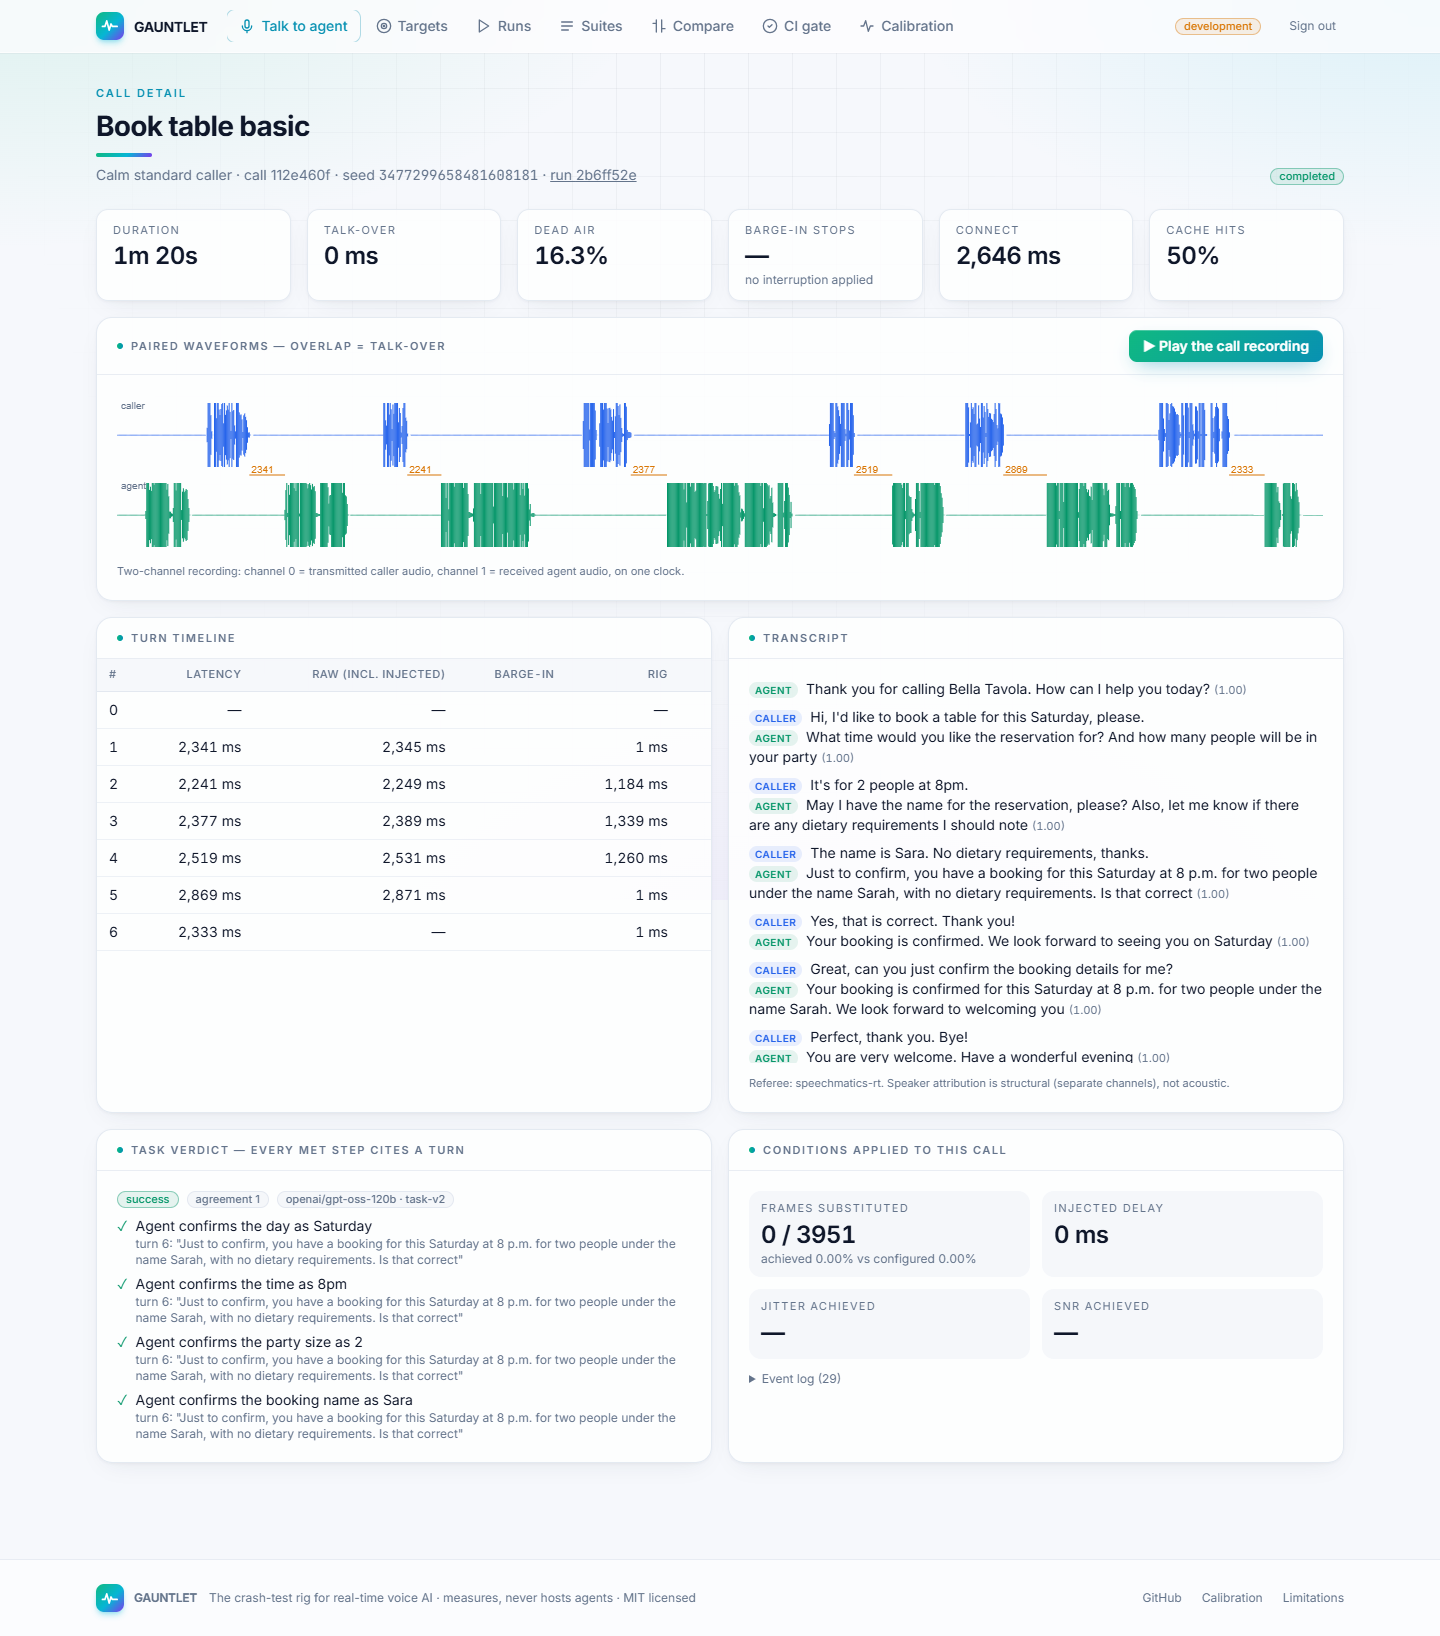This screenshot has height=1636, width=1440.
Task: Play the call recording
Action: (x=1226, y=346)
